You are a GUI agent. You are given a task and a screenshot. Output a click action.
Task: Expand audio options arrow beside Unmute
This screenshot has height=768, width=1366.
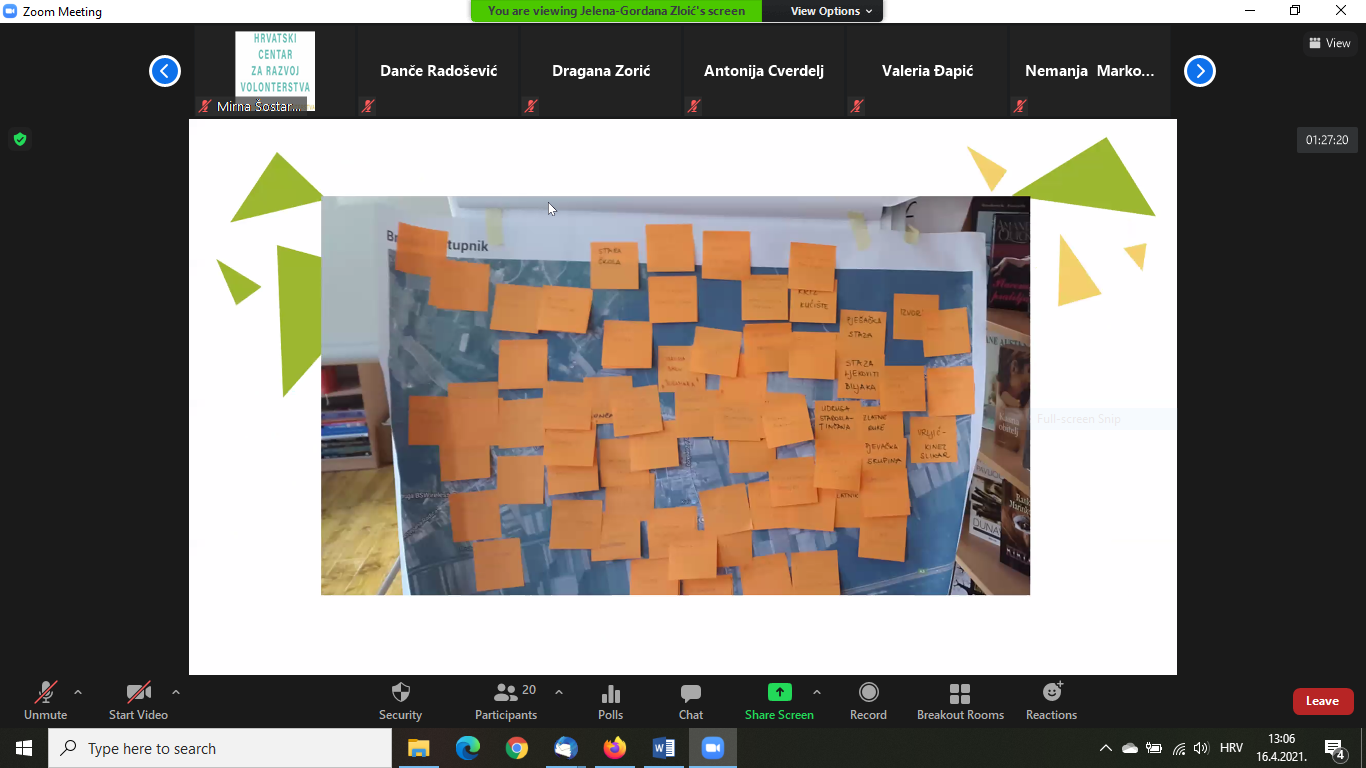coord(78,692)
